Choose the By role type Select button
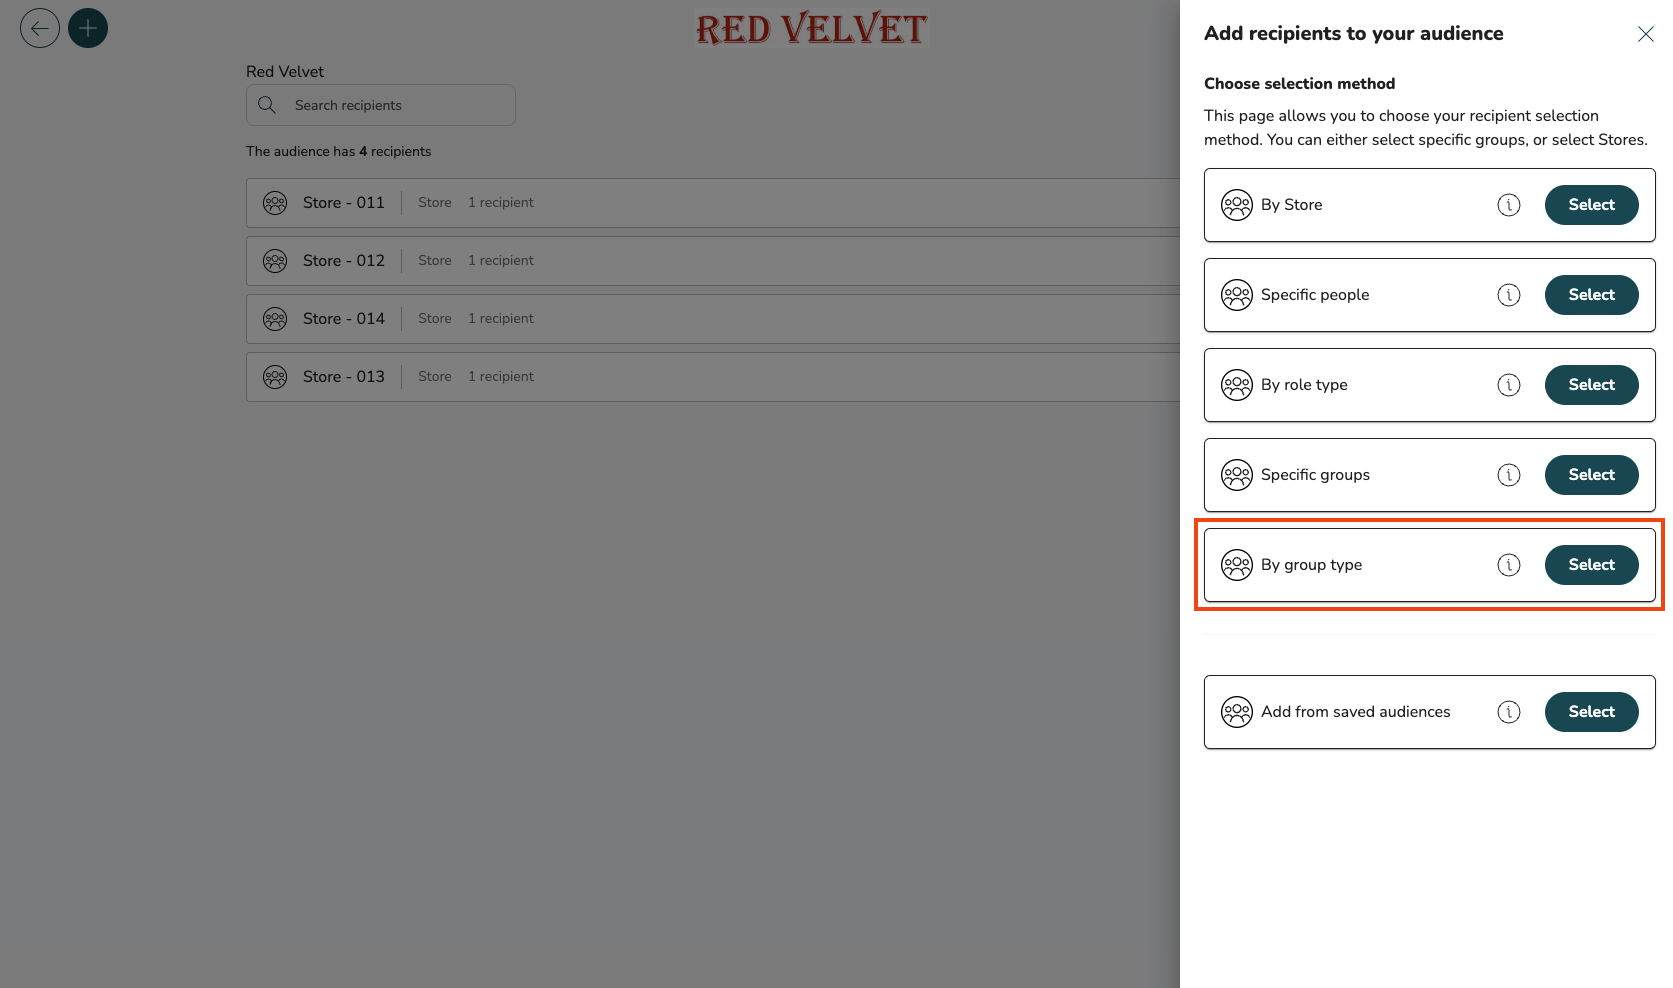Image resolution: width=1673 pixels, height=988 pixels. click(1591, 385)
